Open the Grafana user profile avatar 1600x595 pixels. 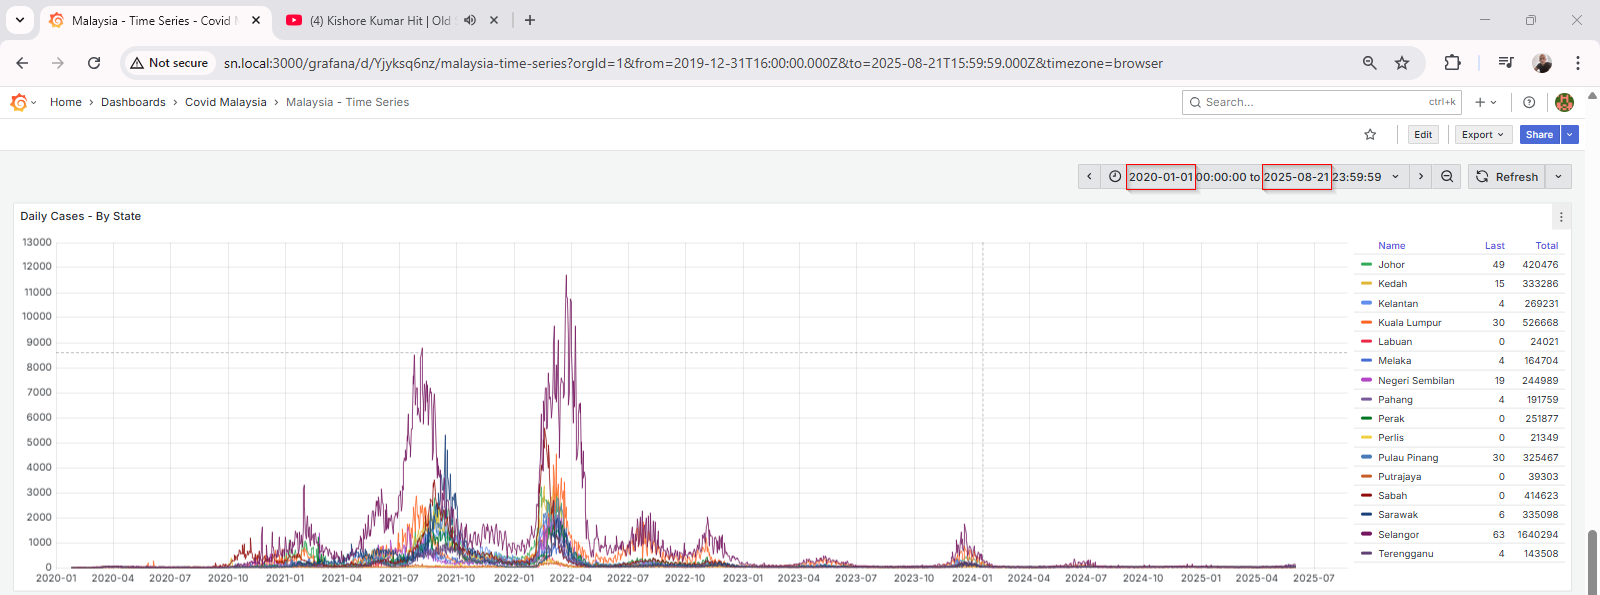tap(1564, 102)
